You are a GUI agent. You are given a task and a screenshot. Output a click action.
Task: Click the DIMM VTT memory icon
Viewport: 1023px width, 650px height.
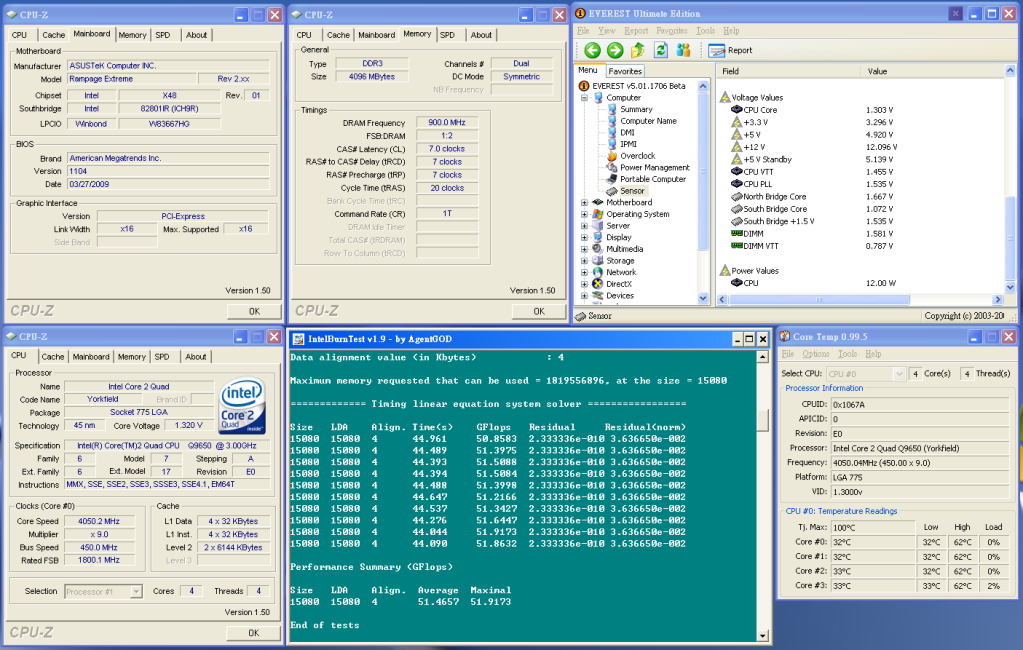pyautogui.click(x=737, y=246)
